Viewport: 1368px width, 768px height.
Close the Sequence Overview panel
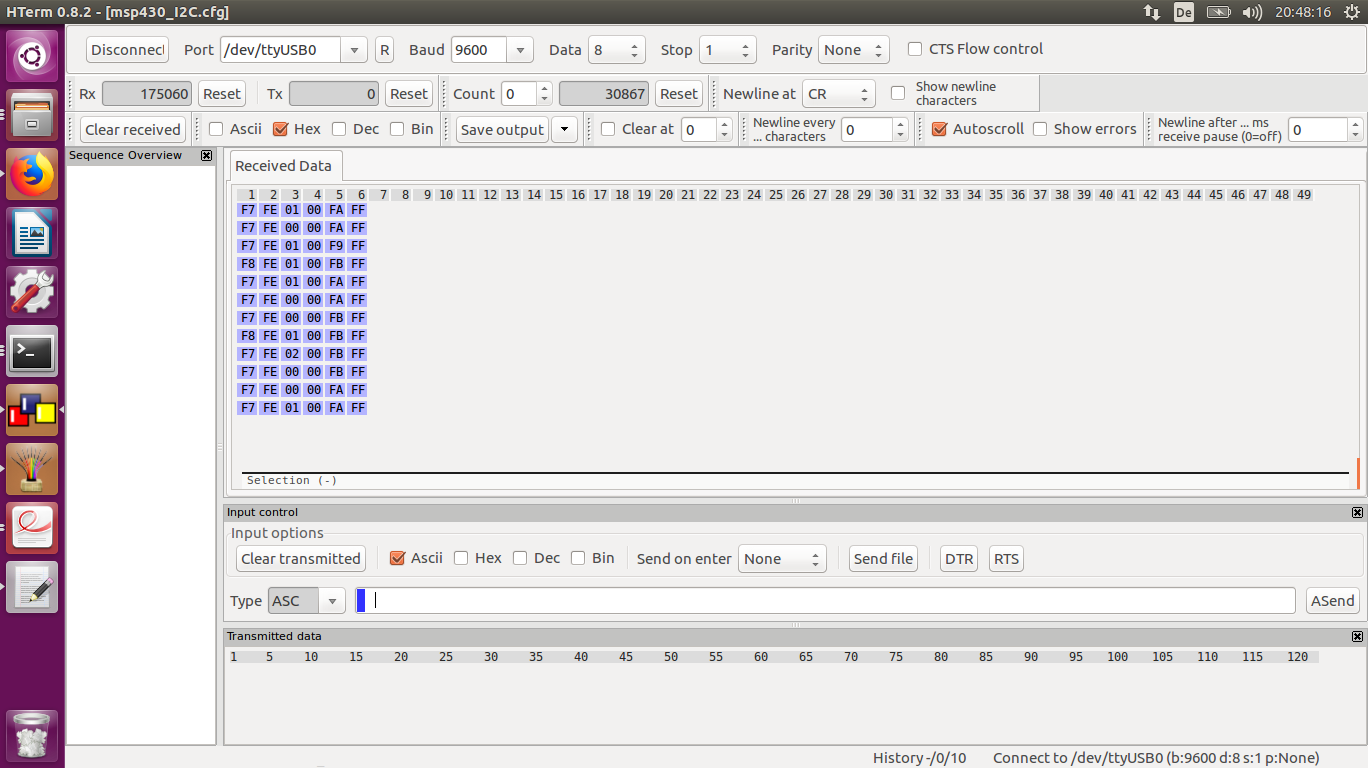click(x=206, y=156)
